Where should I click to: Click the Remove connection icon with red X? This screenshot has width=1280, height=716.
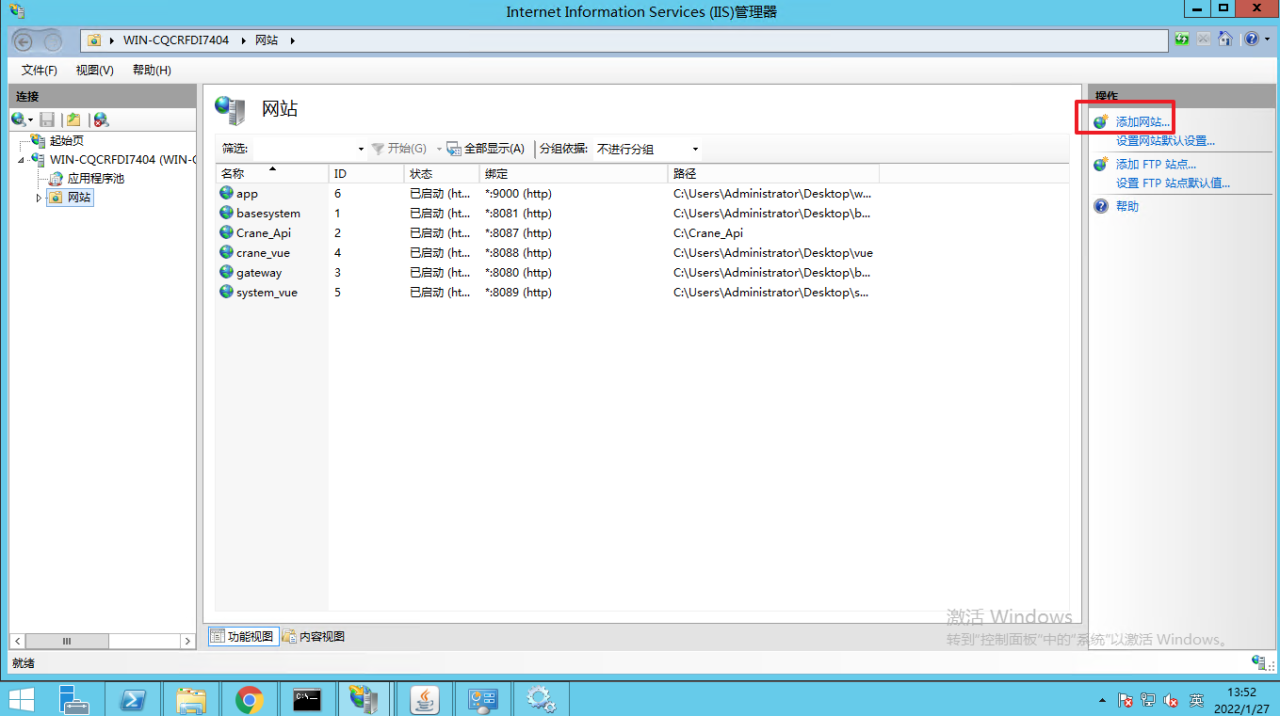(x=100, y=120)
